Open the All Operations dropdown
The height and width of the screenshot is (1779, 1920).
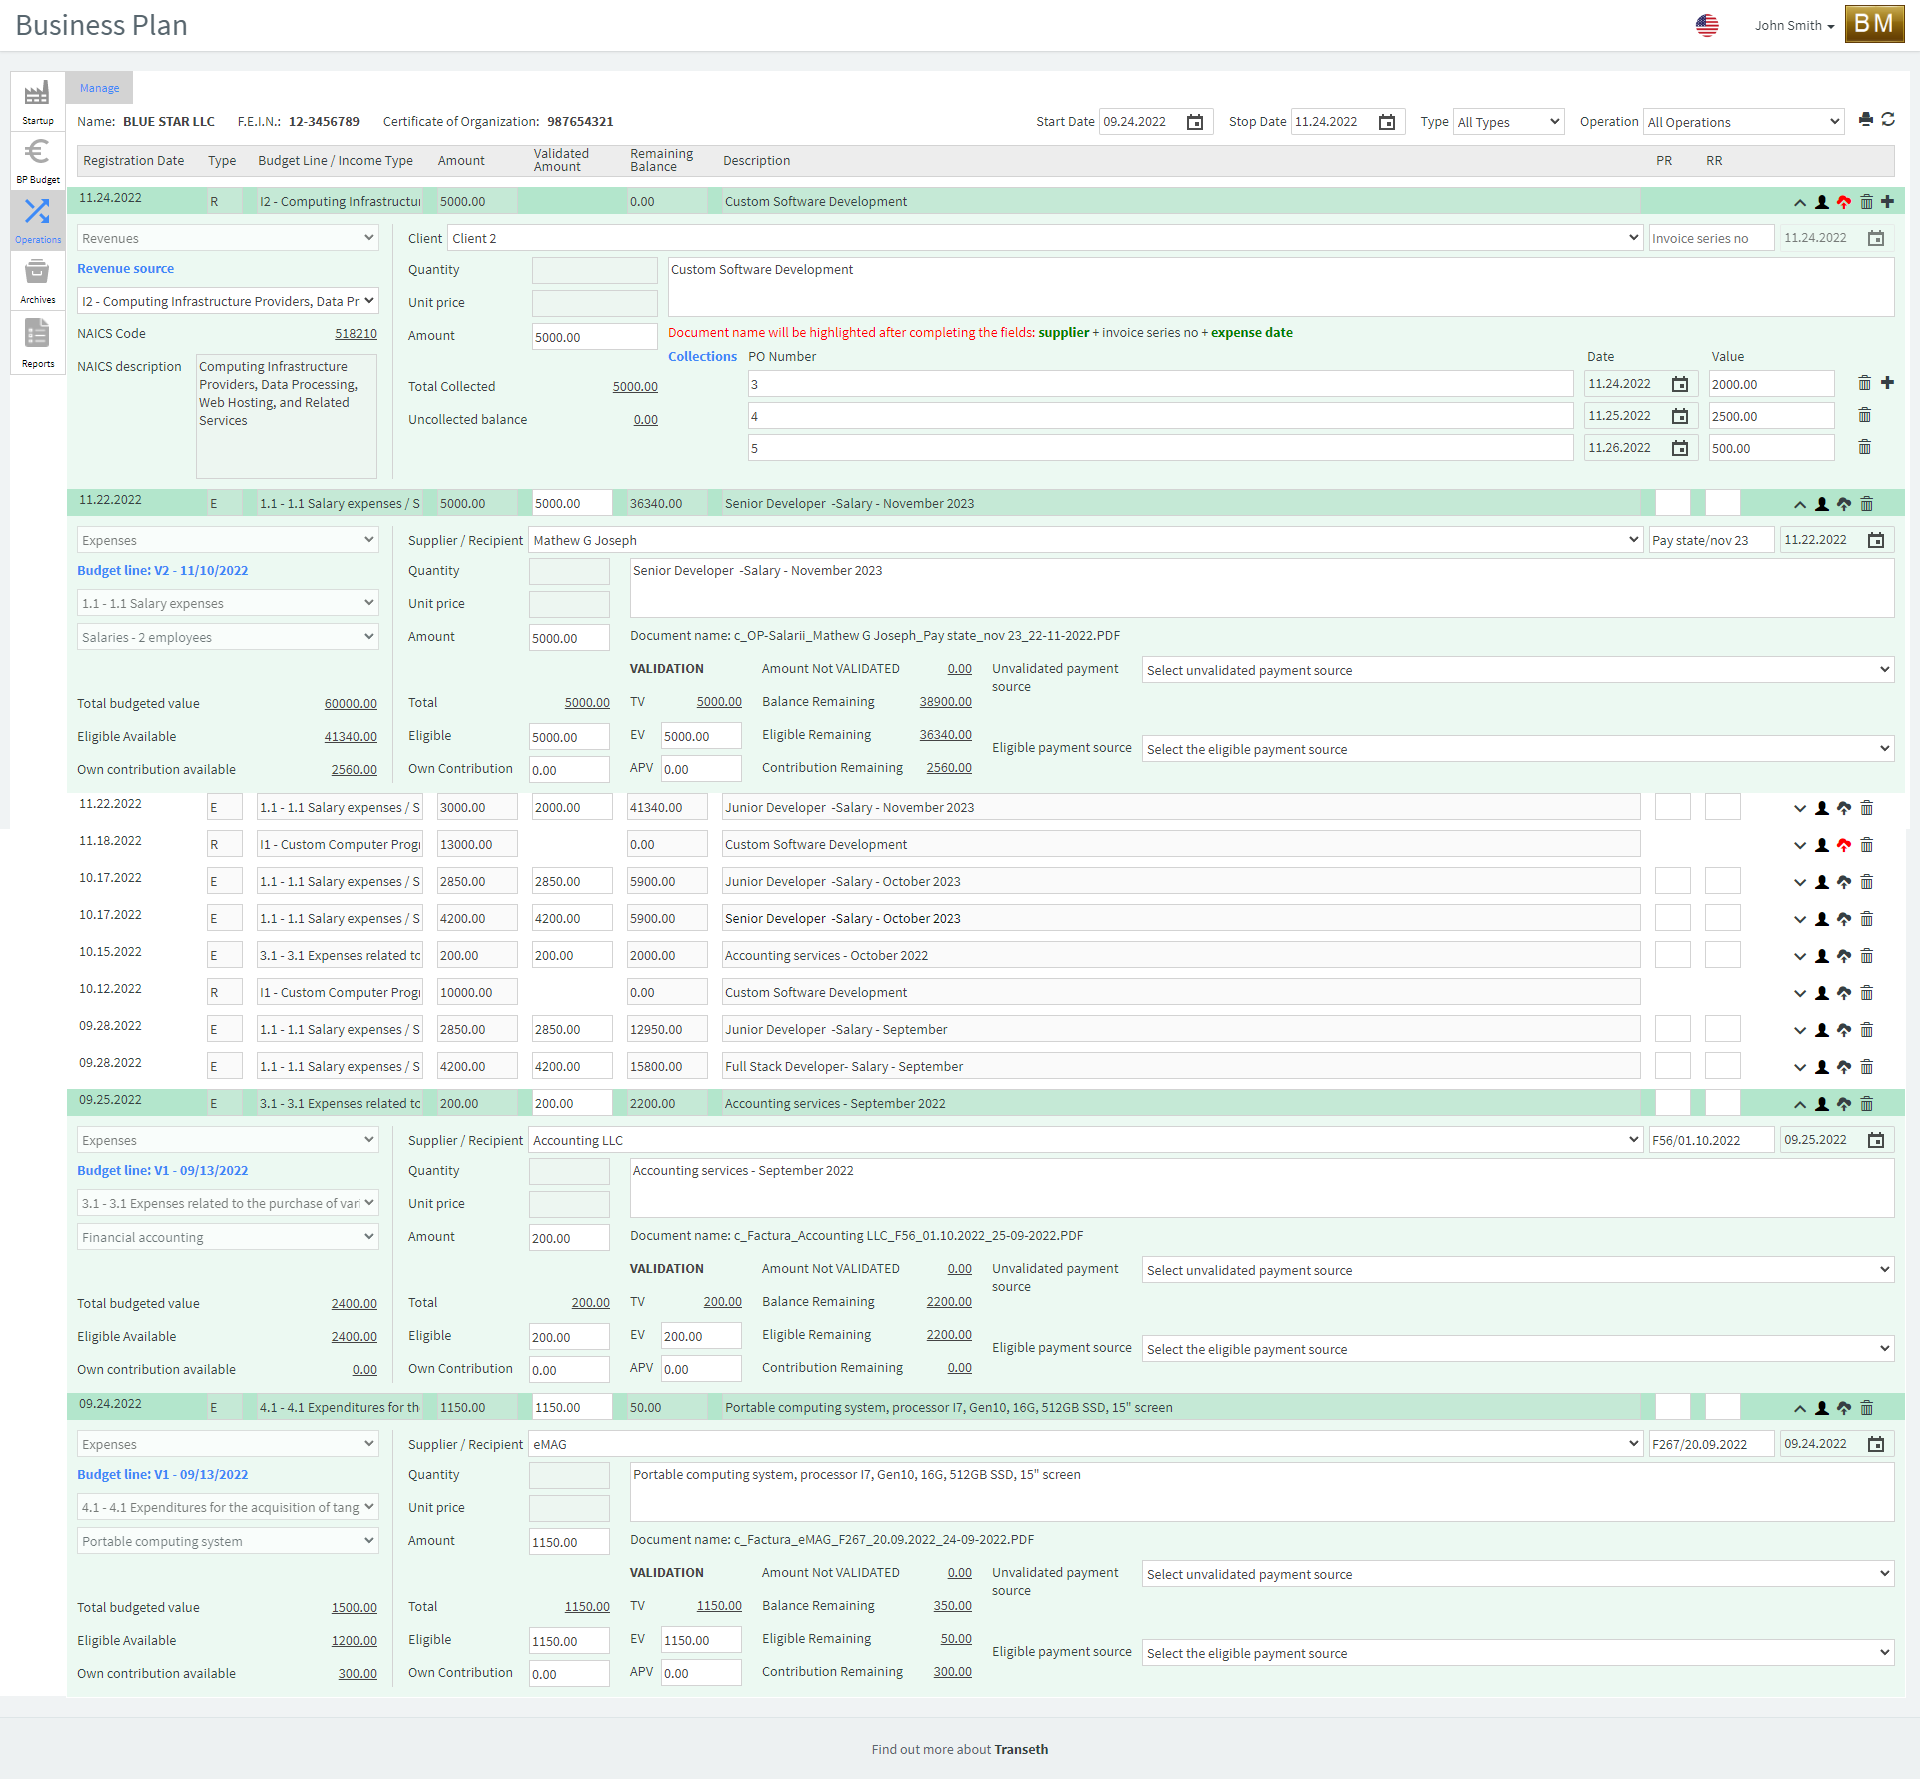pos(1742,122)
